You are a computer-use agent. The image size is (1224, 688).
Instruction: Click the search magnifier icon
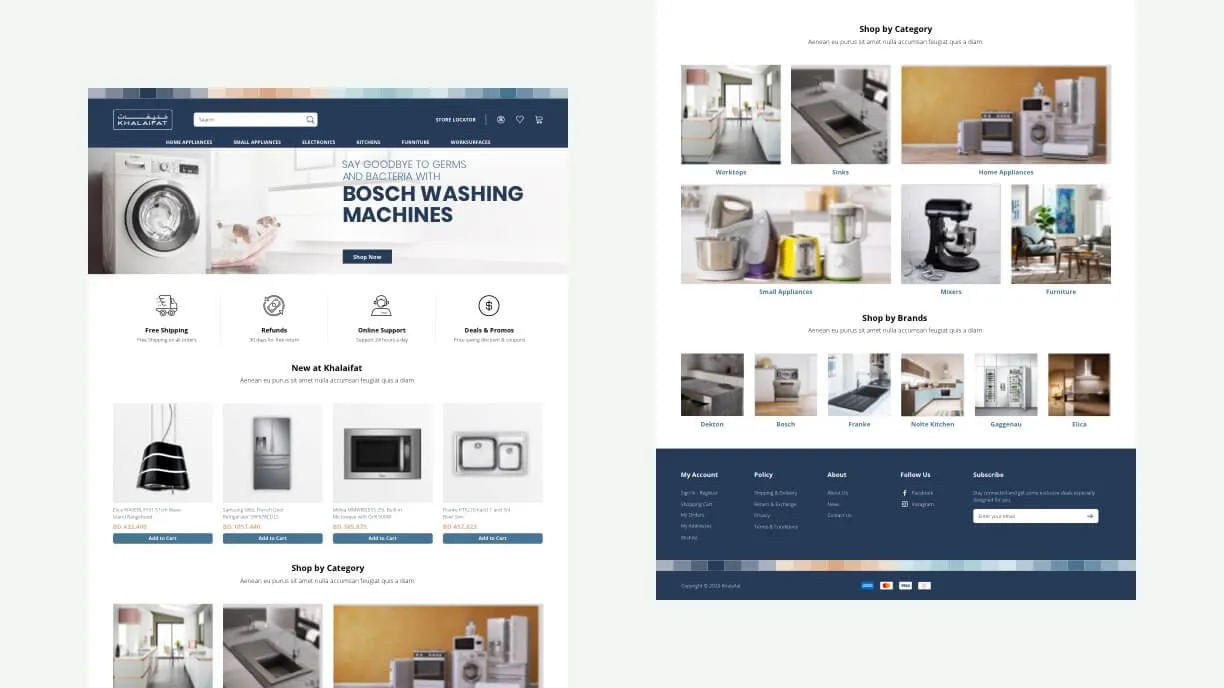[x=311, y=119]
